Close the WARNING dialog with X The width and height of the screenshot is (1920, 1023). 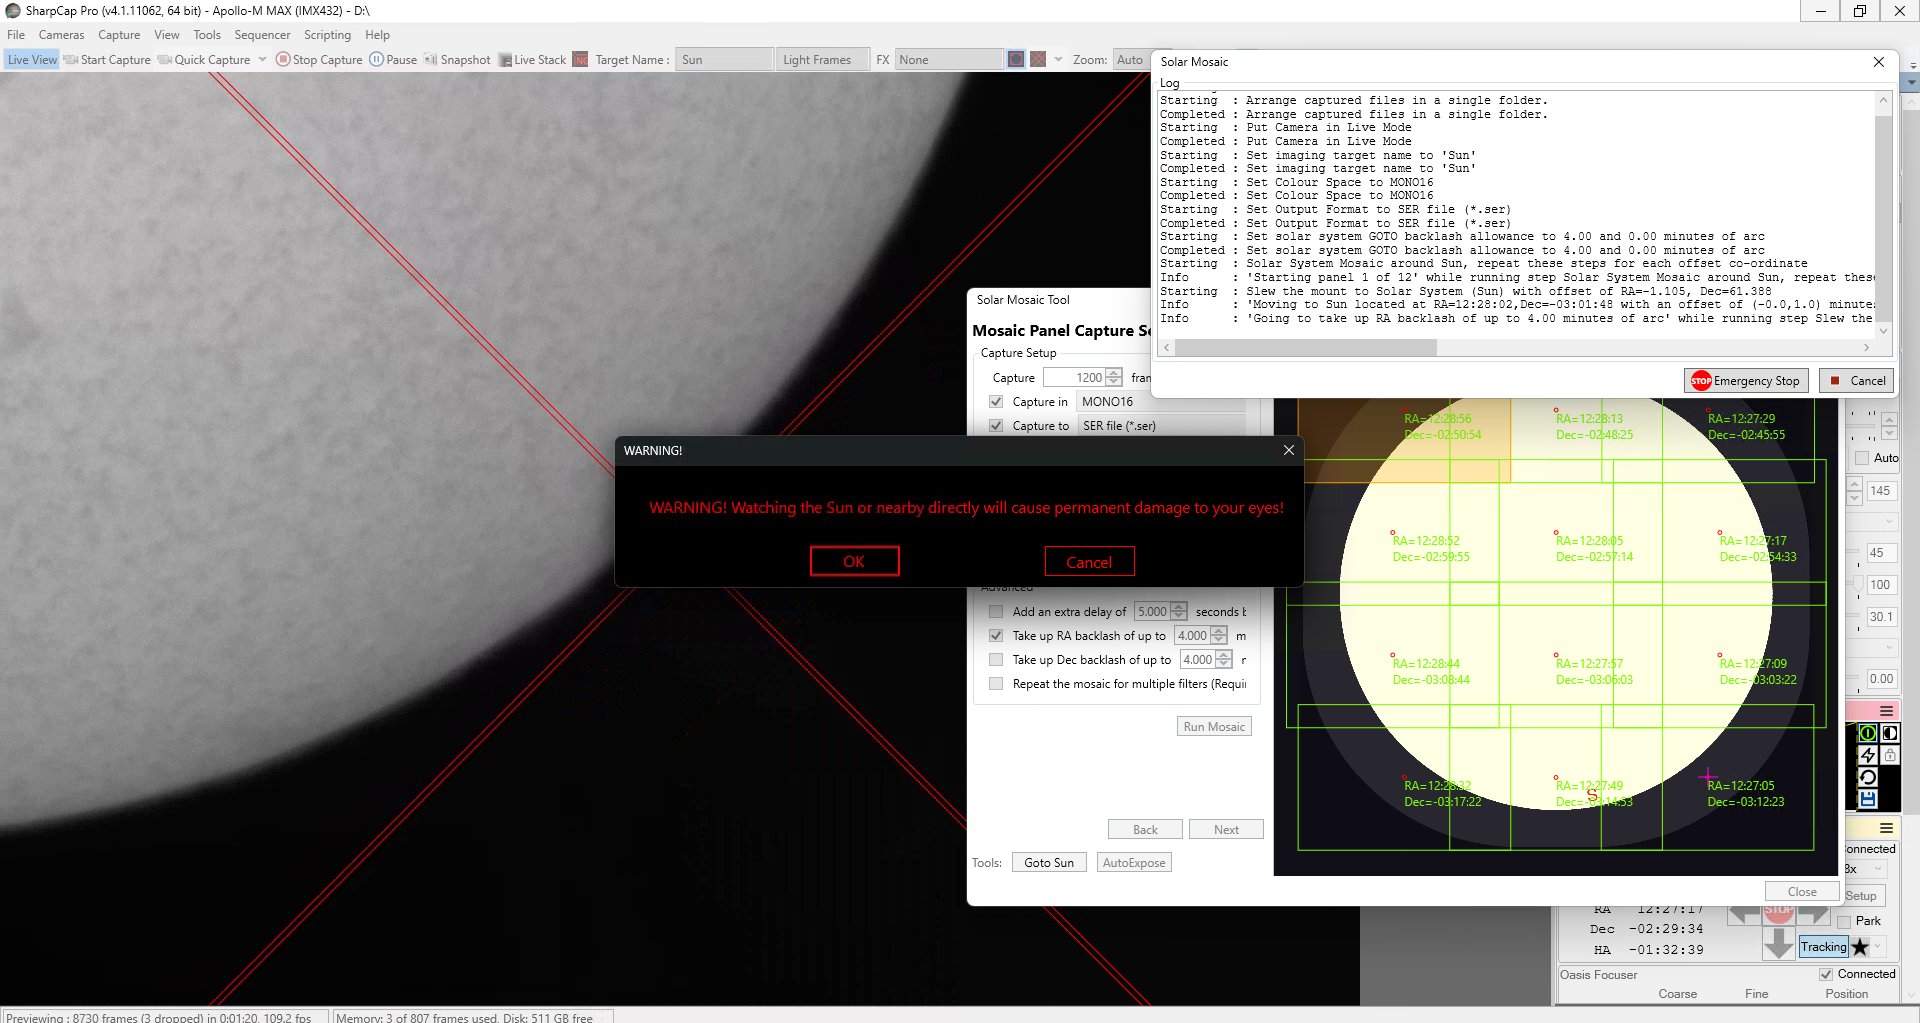(x=1289, y=450)
